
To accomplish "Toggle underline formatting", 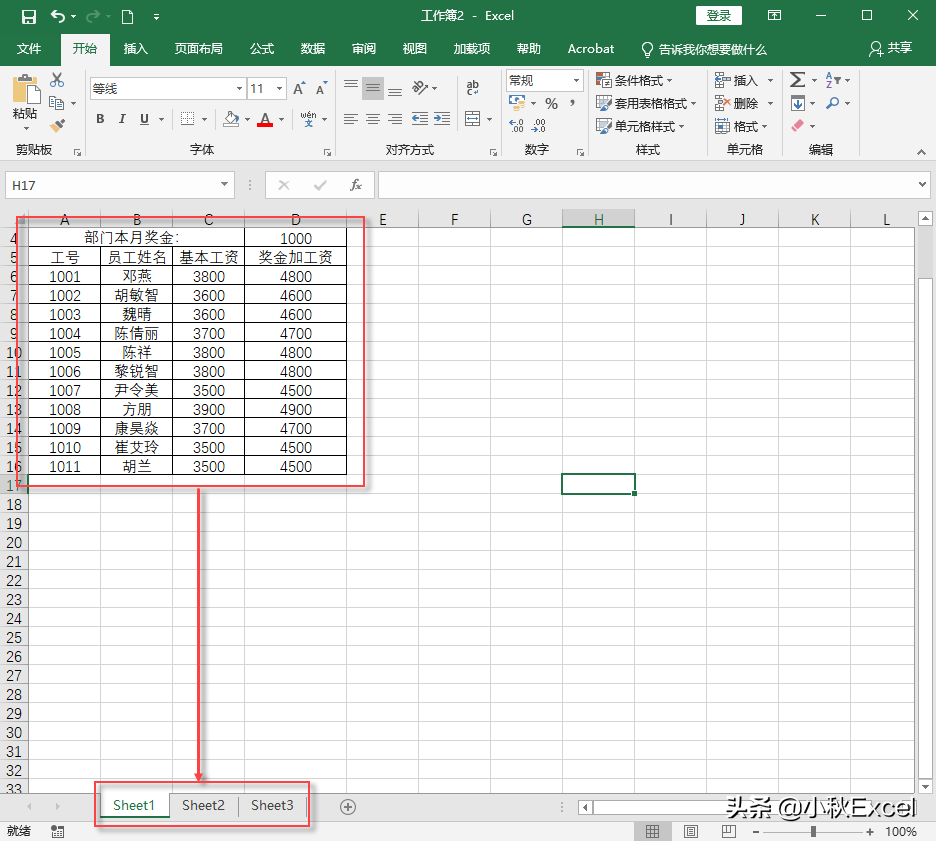I will [x=144, y=119].
